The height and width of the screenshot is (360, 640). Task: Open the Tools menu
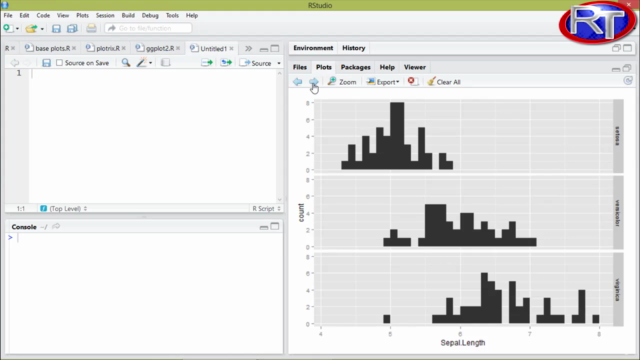172,15
